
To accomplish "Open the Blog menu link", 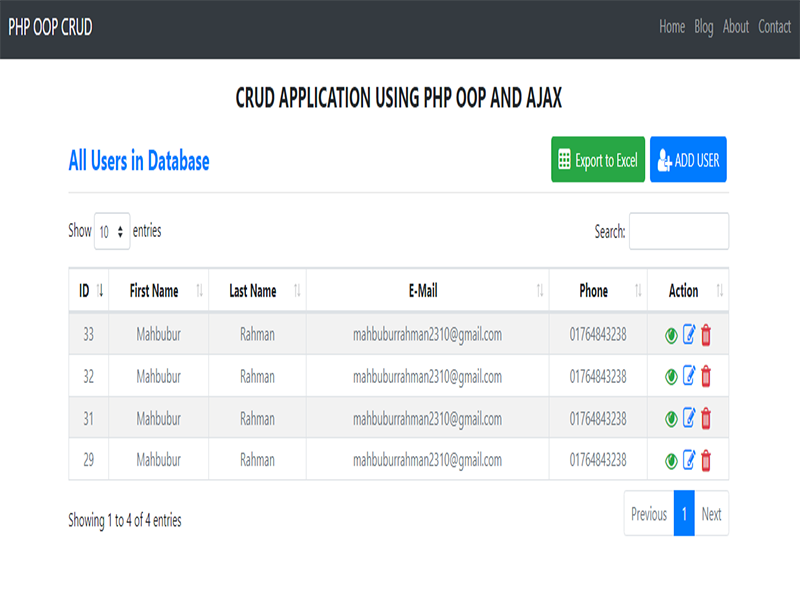I will [704, 27].
